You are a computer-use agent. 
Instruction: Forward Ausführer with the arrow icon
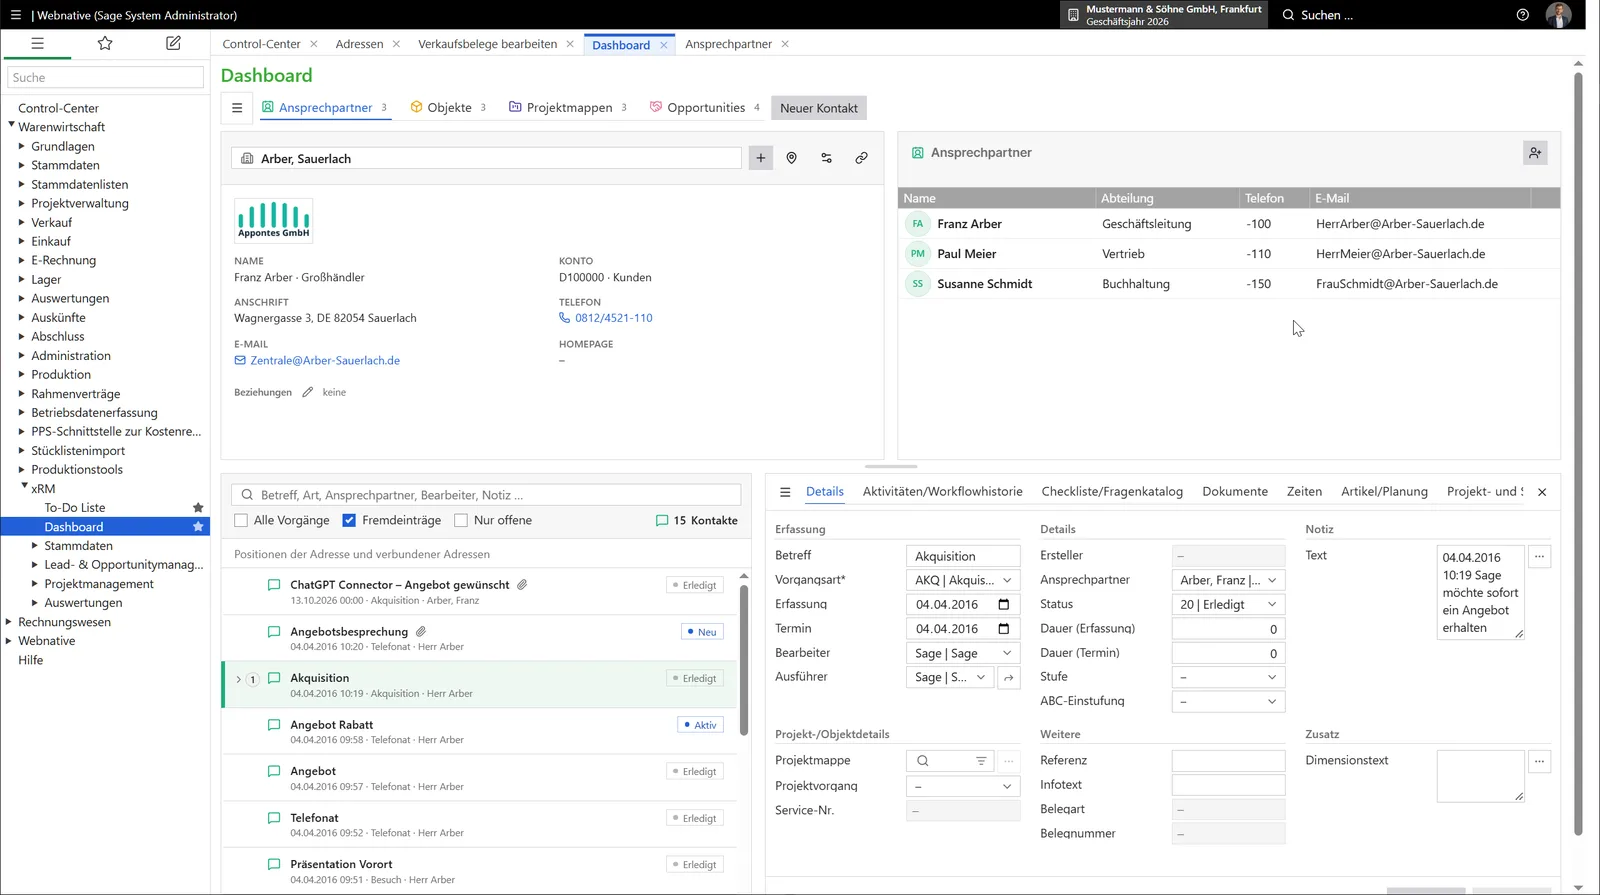tap(1009, 677)
